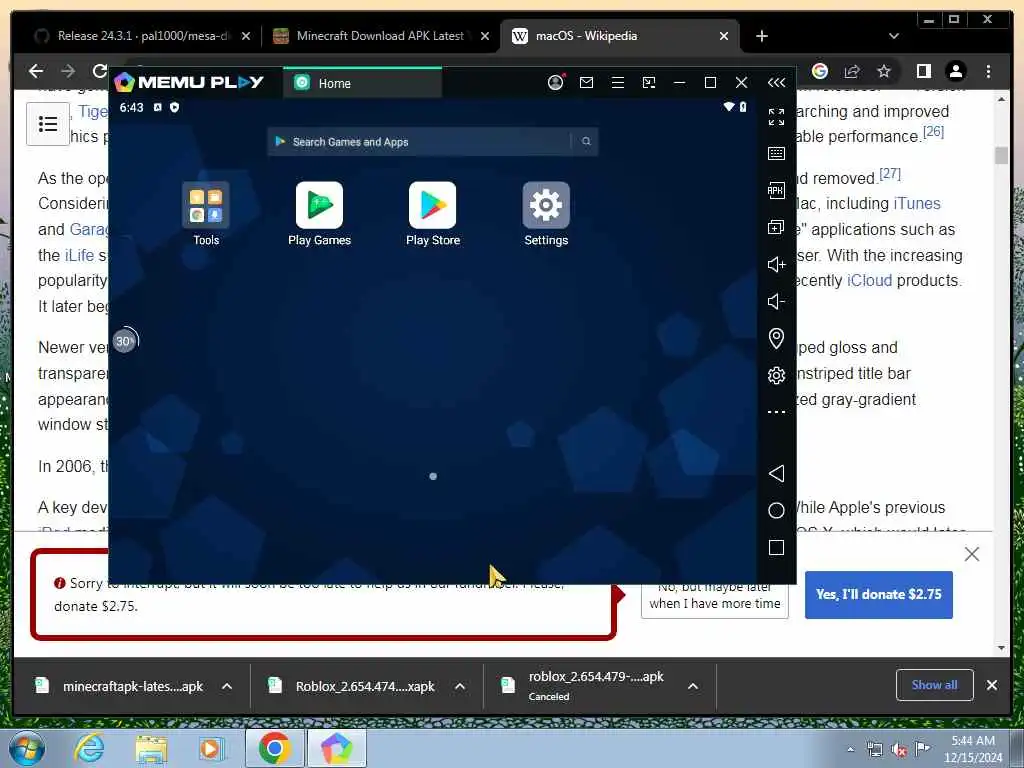This screenshot has width=1024, height=768.
Task: Open Chrome tab search dropdown
Action: pos(893,36)
